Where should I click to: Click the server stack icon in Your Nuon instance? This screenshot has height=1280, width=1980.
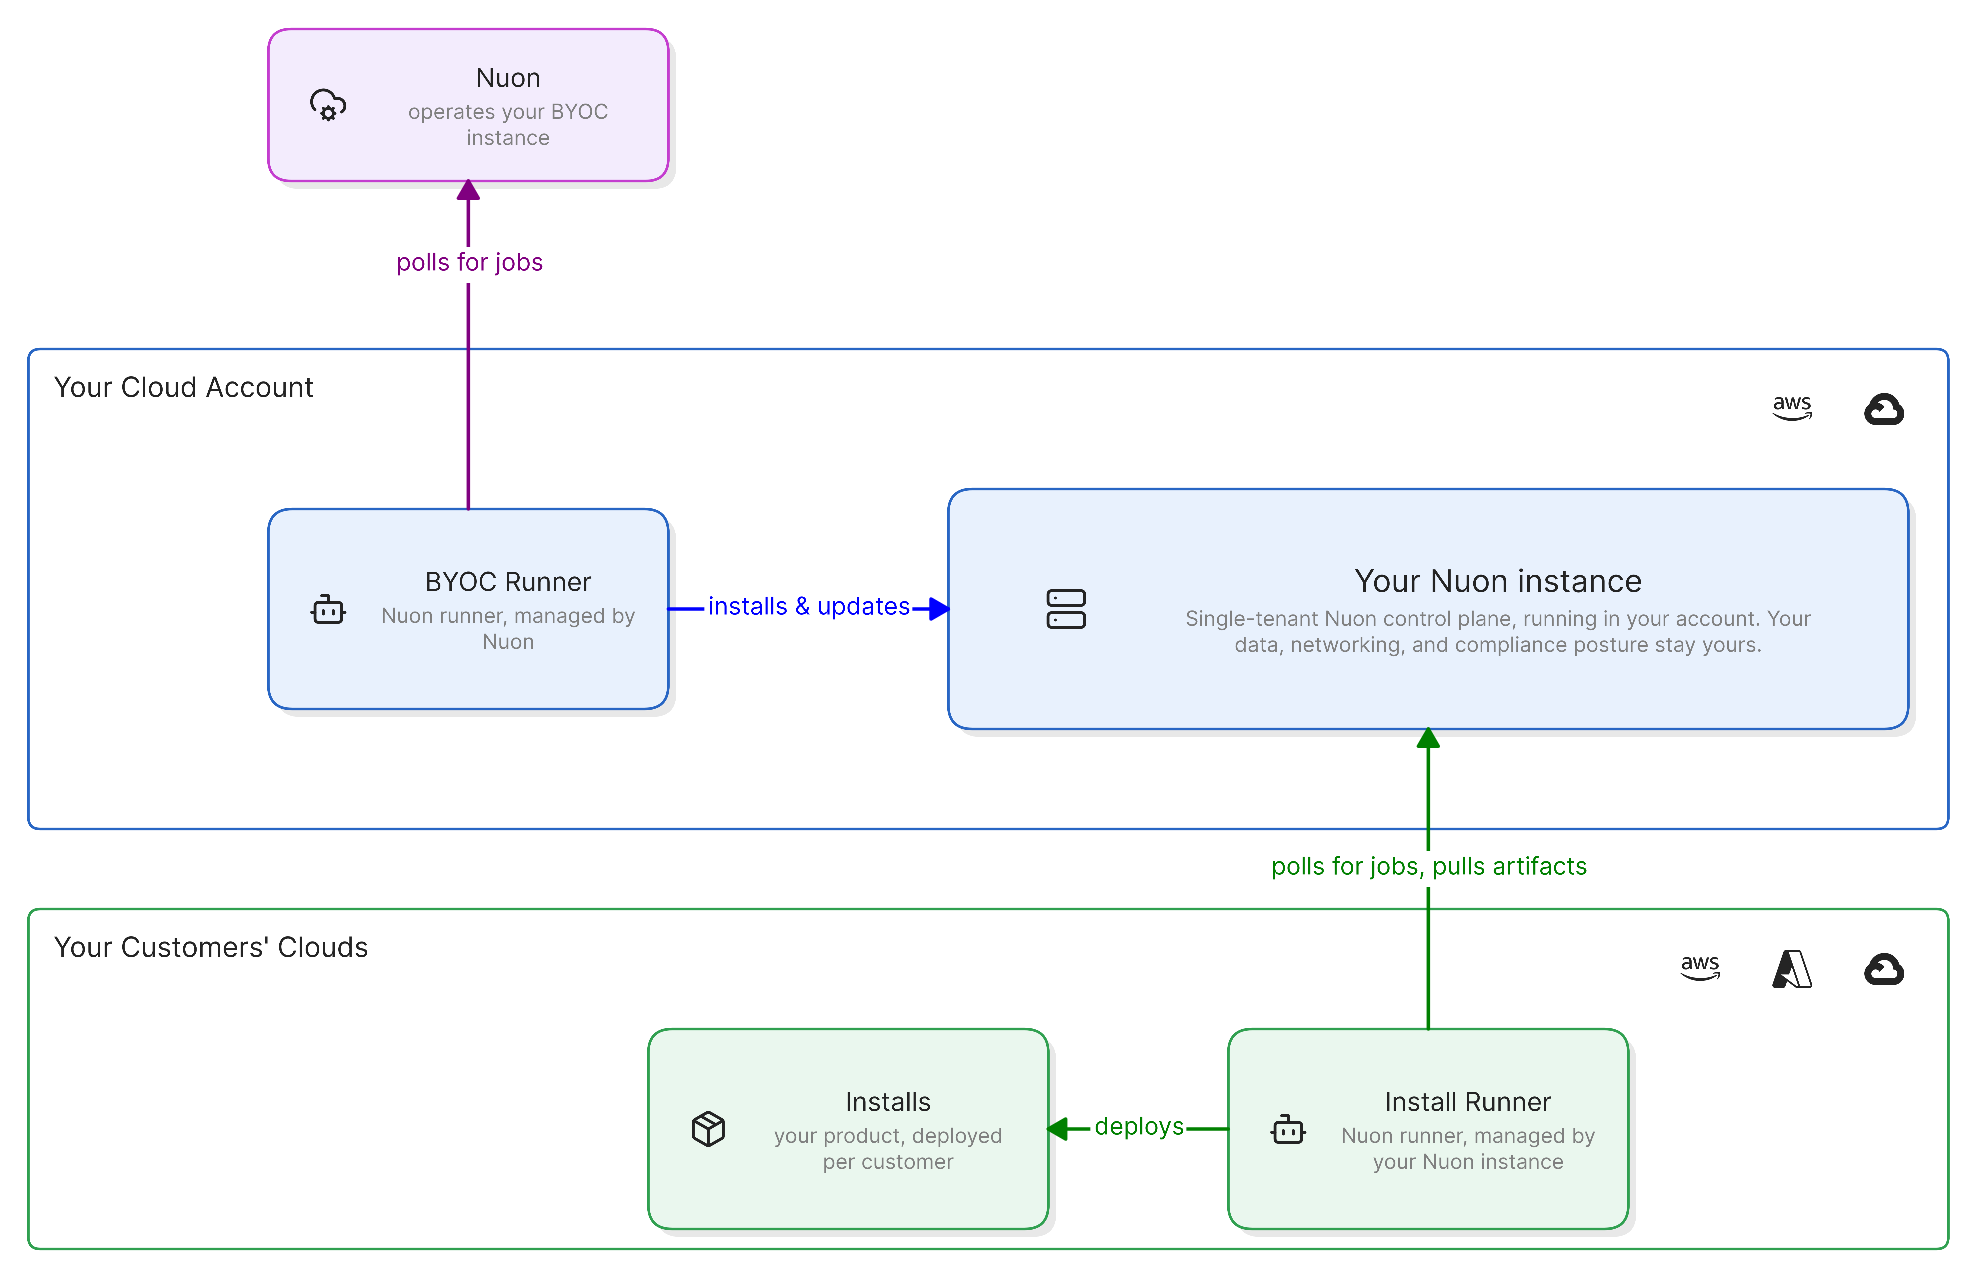pyautogui.click(x=1066, y=609)
